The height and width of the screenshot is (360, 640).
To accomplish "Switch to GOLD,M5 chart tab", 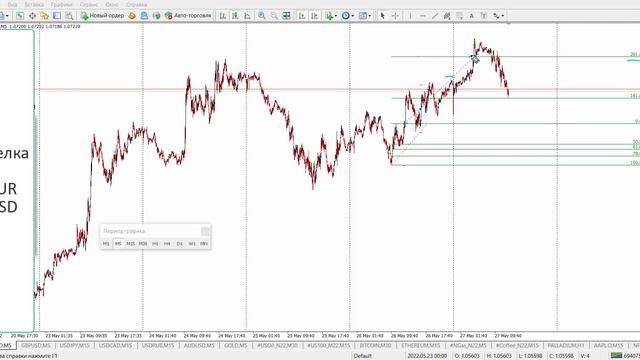I will 236,346.
